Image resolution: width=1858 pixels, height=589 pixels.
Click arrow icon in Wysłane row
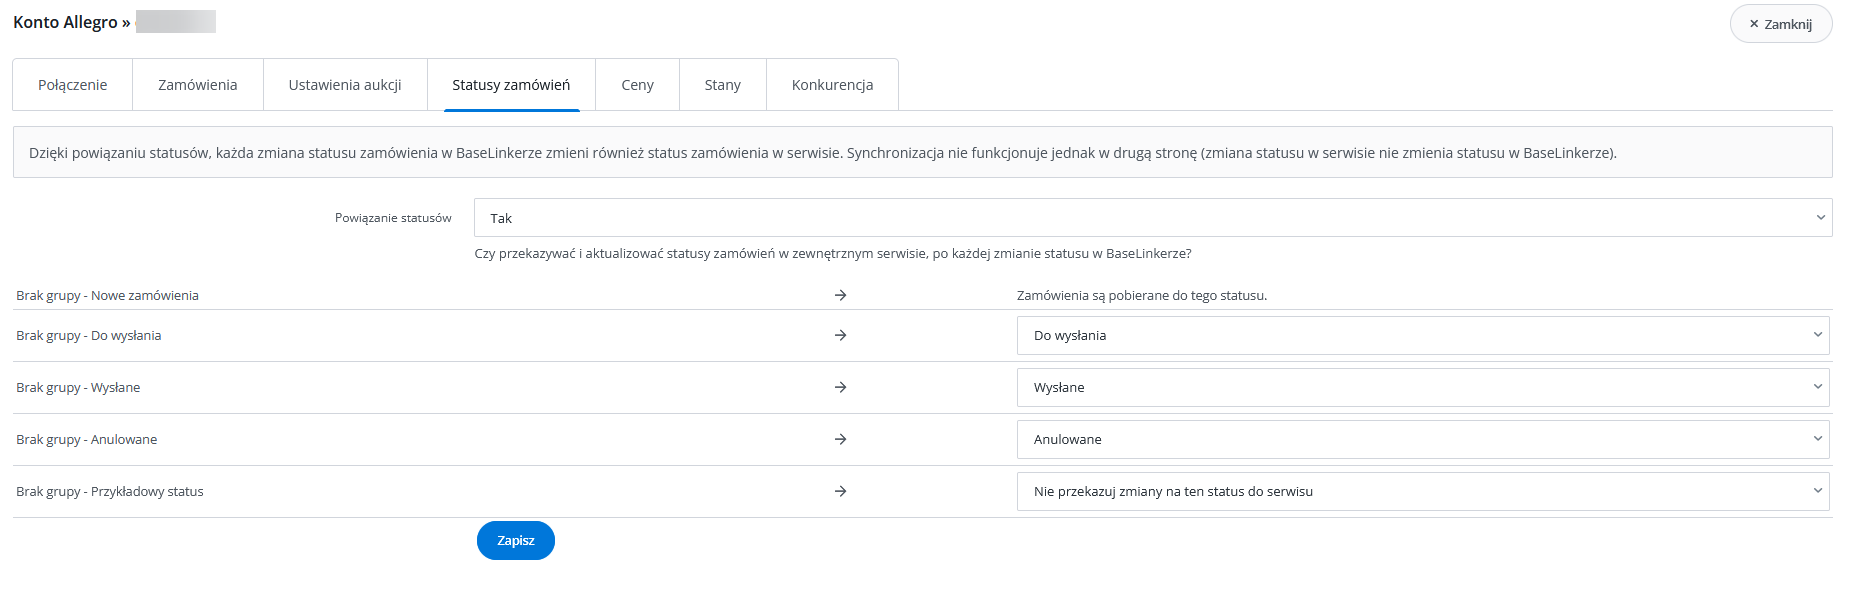[840, 387]
